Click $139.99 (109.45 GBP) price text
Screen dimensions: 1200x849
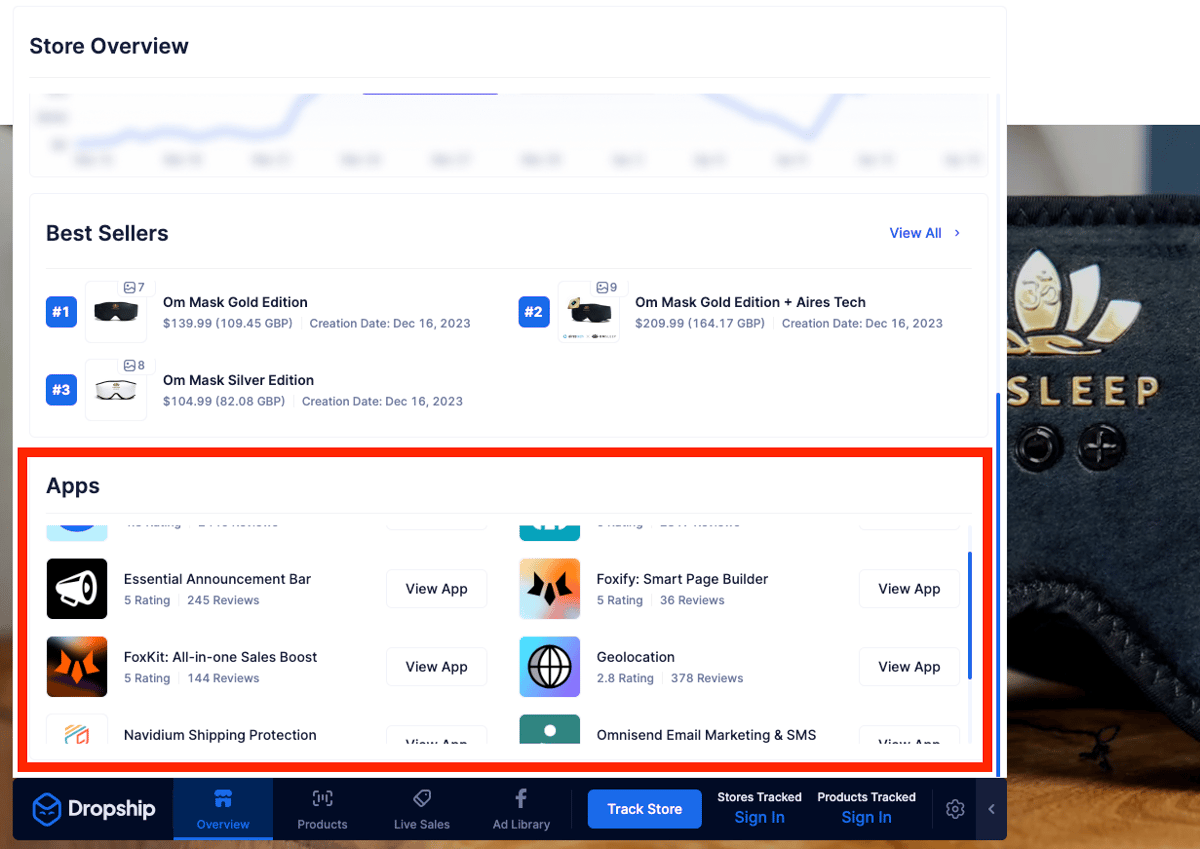[228, 323]
